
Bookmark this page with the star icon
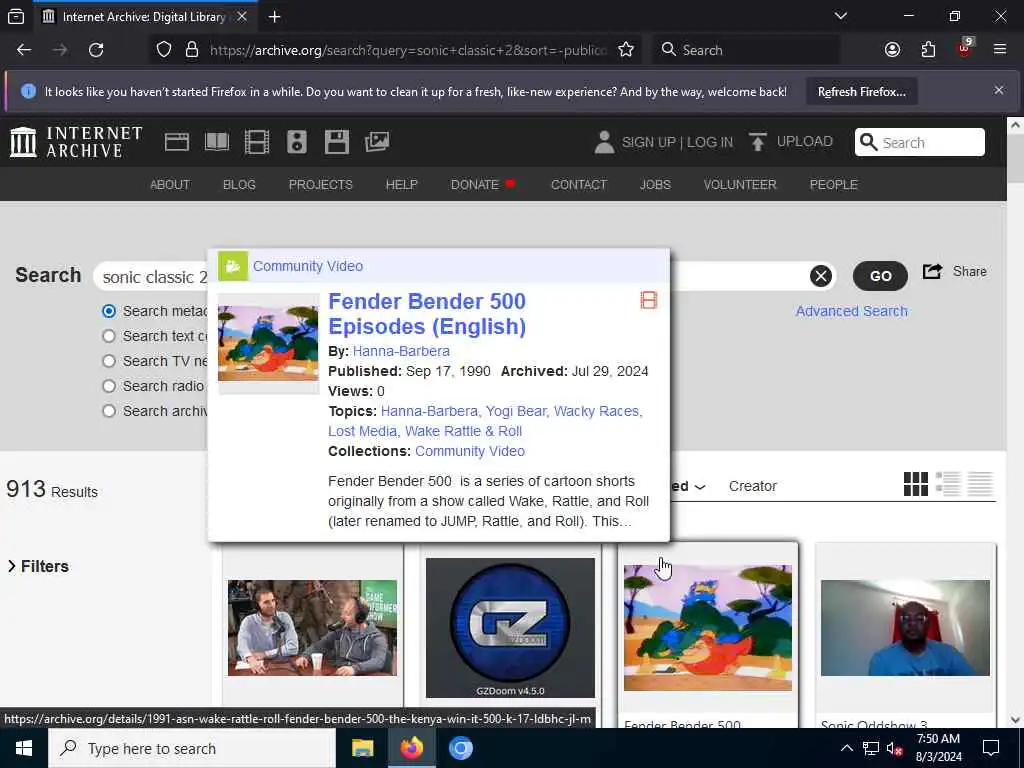click(x=626, y=50)
